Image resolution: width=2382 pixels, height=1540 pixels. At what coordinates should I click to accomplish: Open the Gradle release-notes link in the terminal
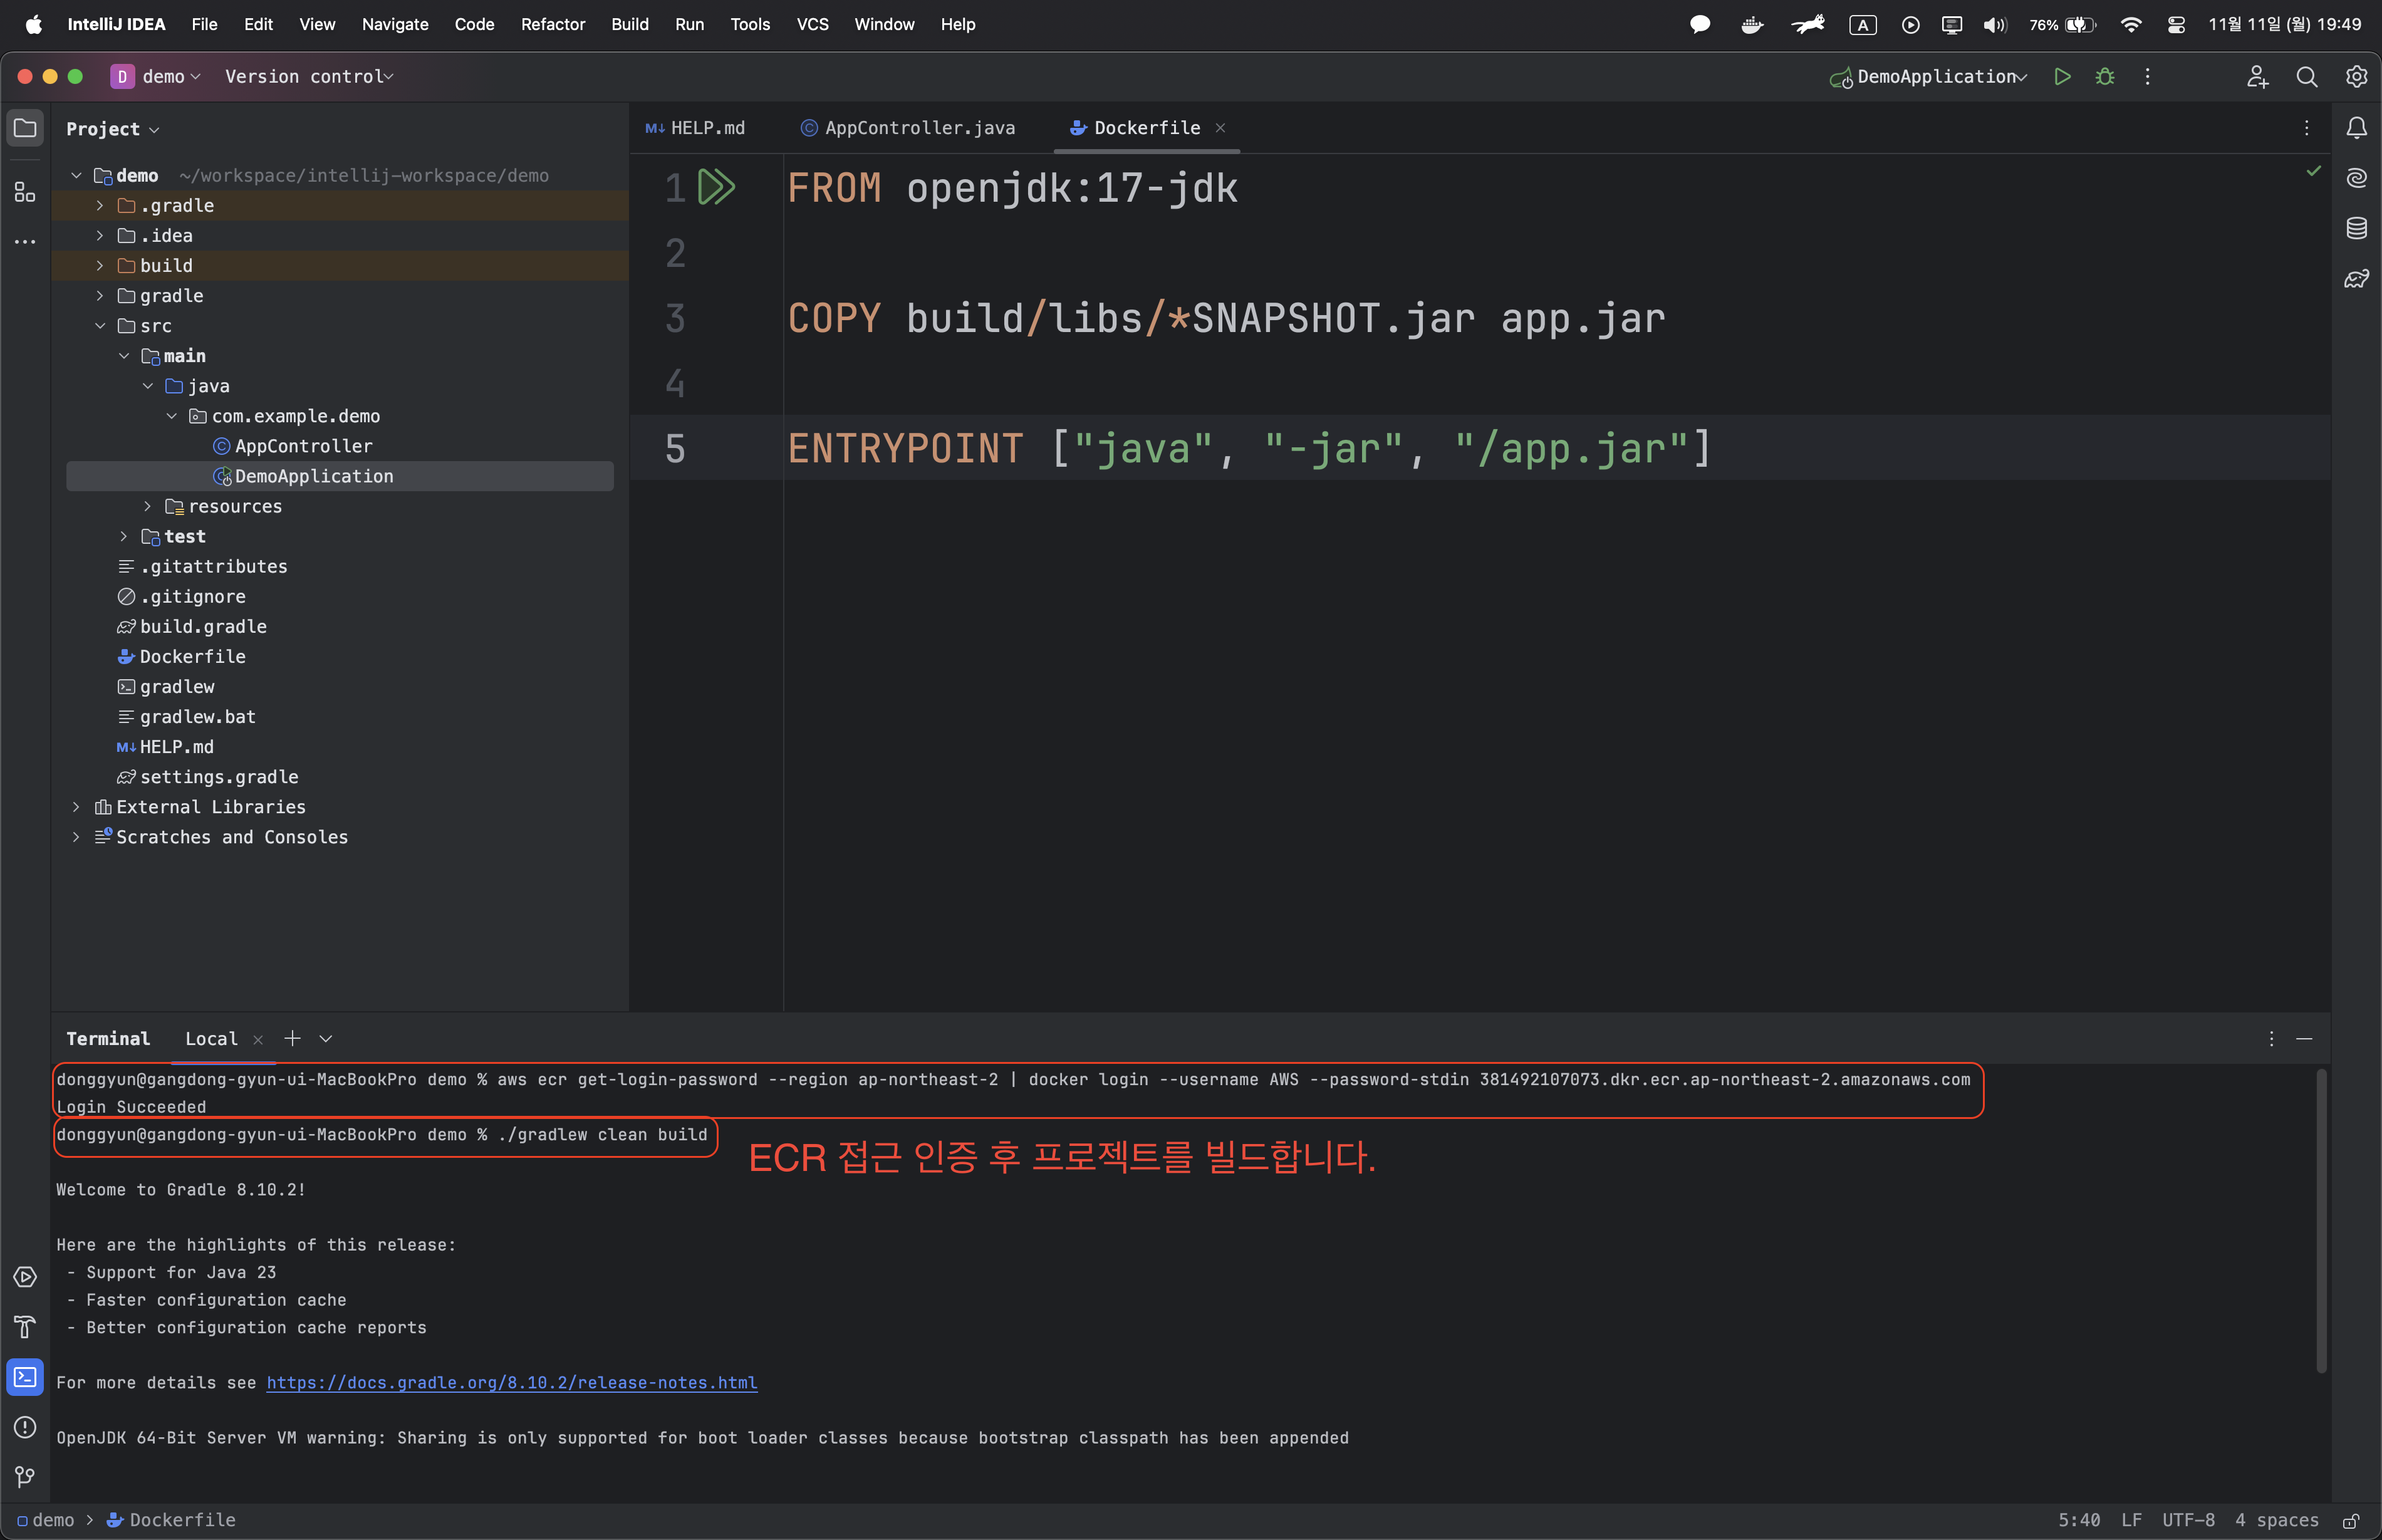[511, 1383]
